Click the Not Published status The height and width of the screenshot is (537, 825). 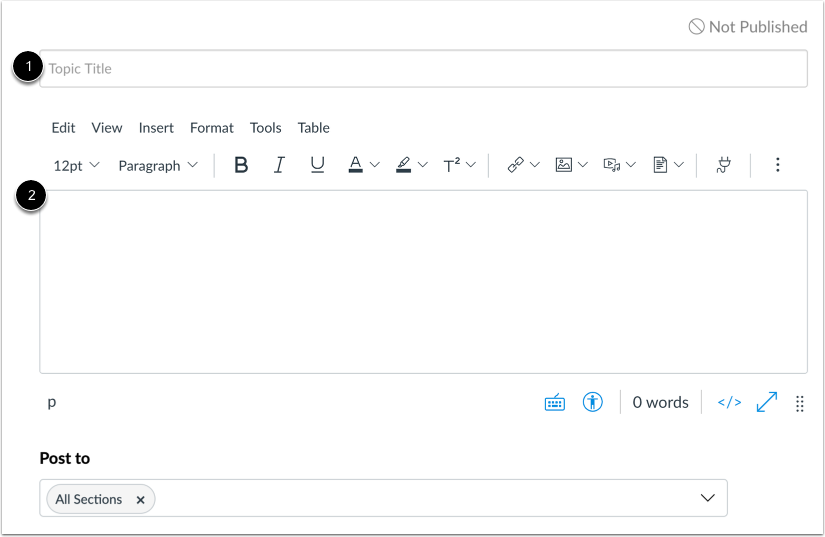(x=748, y=27)
